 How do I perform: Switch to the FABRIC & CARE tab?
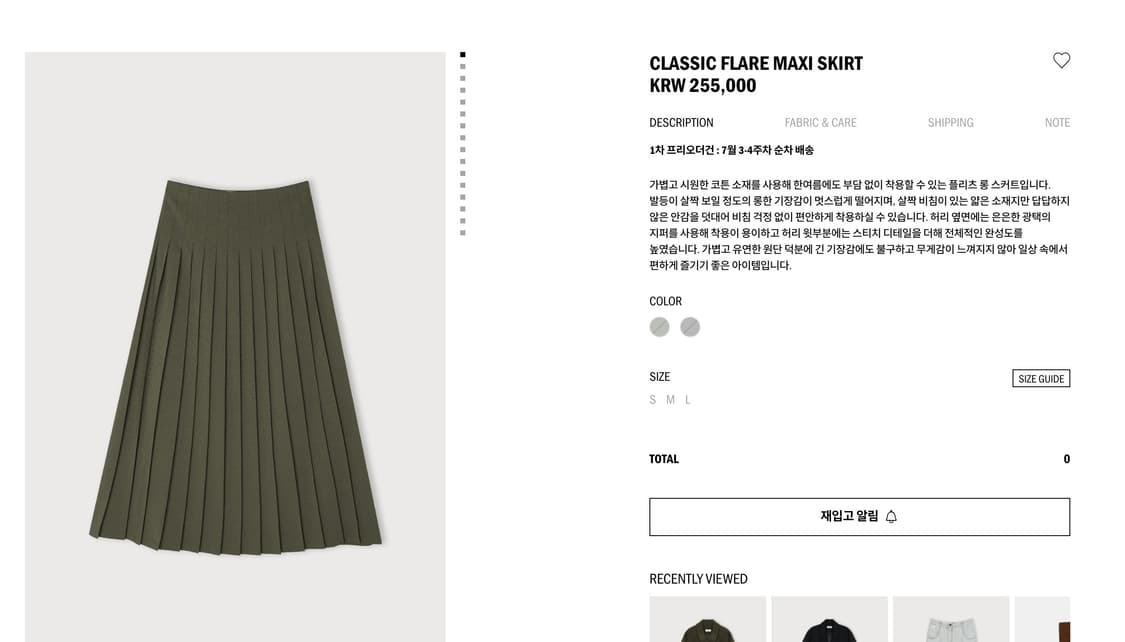820,123
